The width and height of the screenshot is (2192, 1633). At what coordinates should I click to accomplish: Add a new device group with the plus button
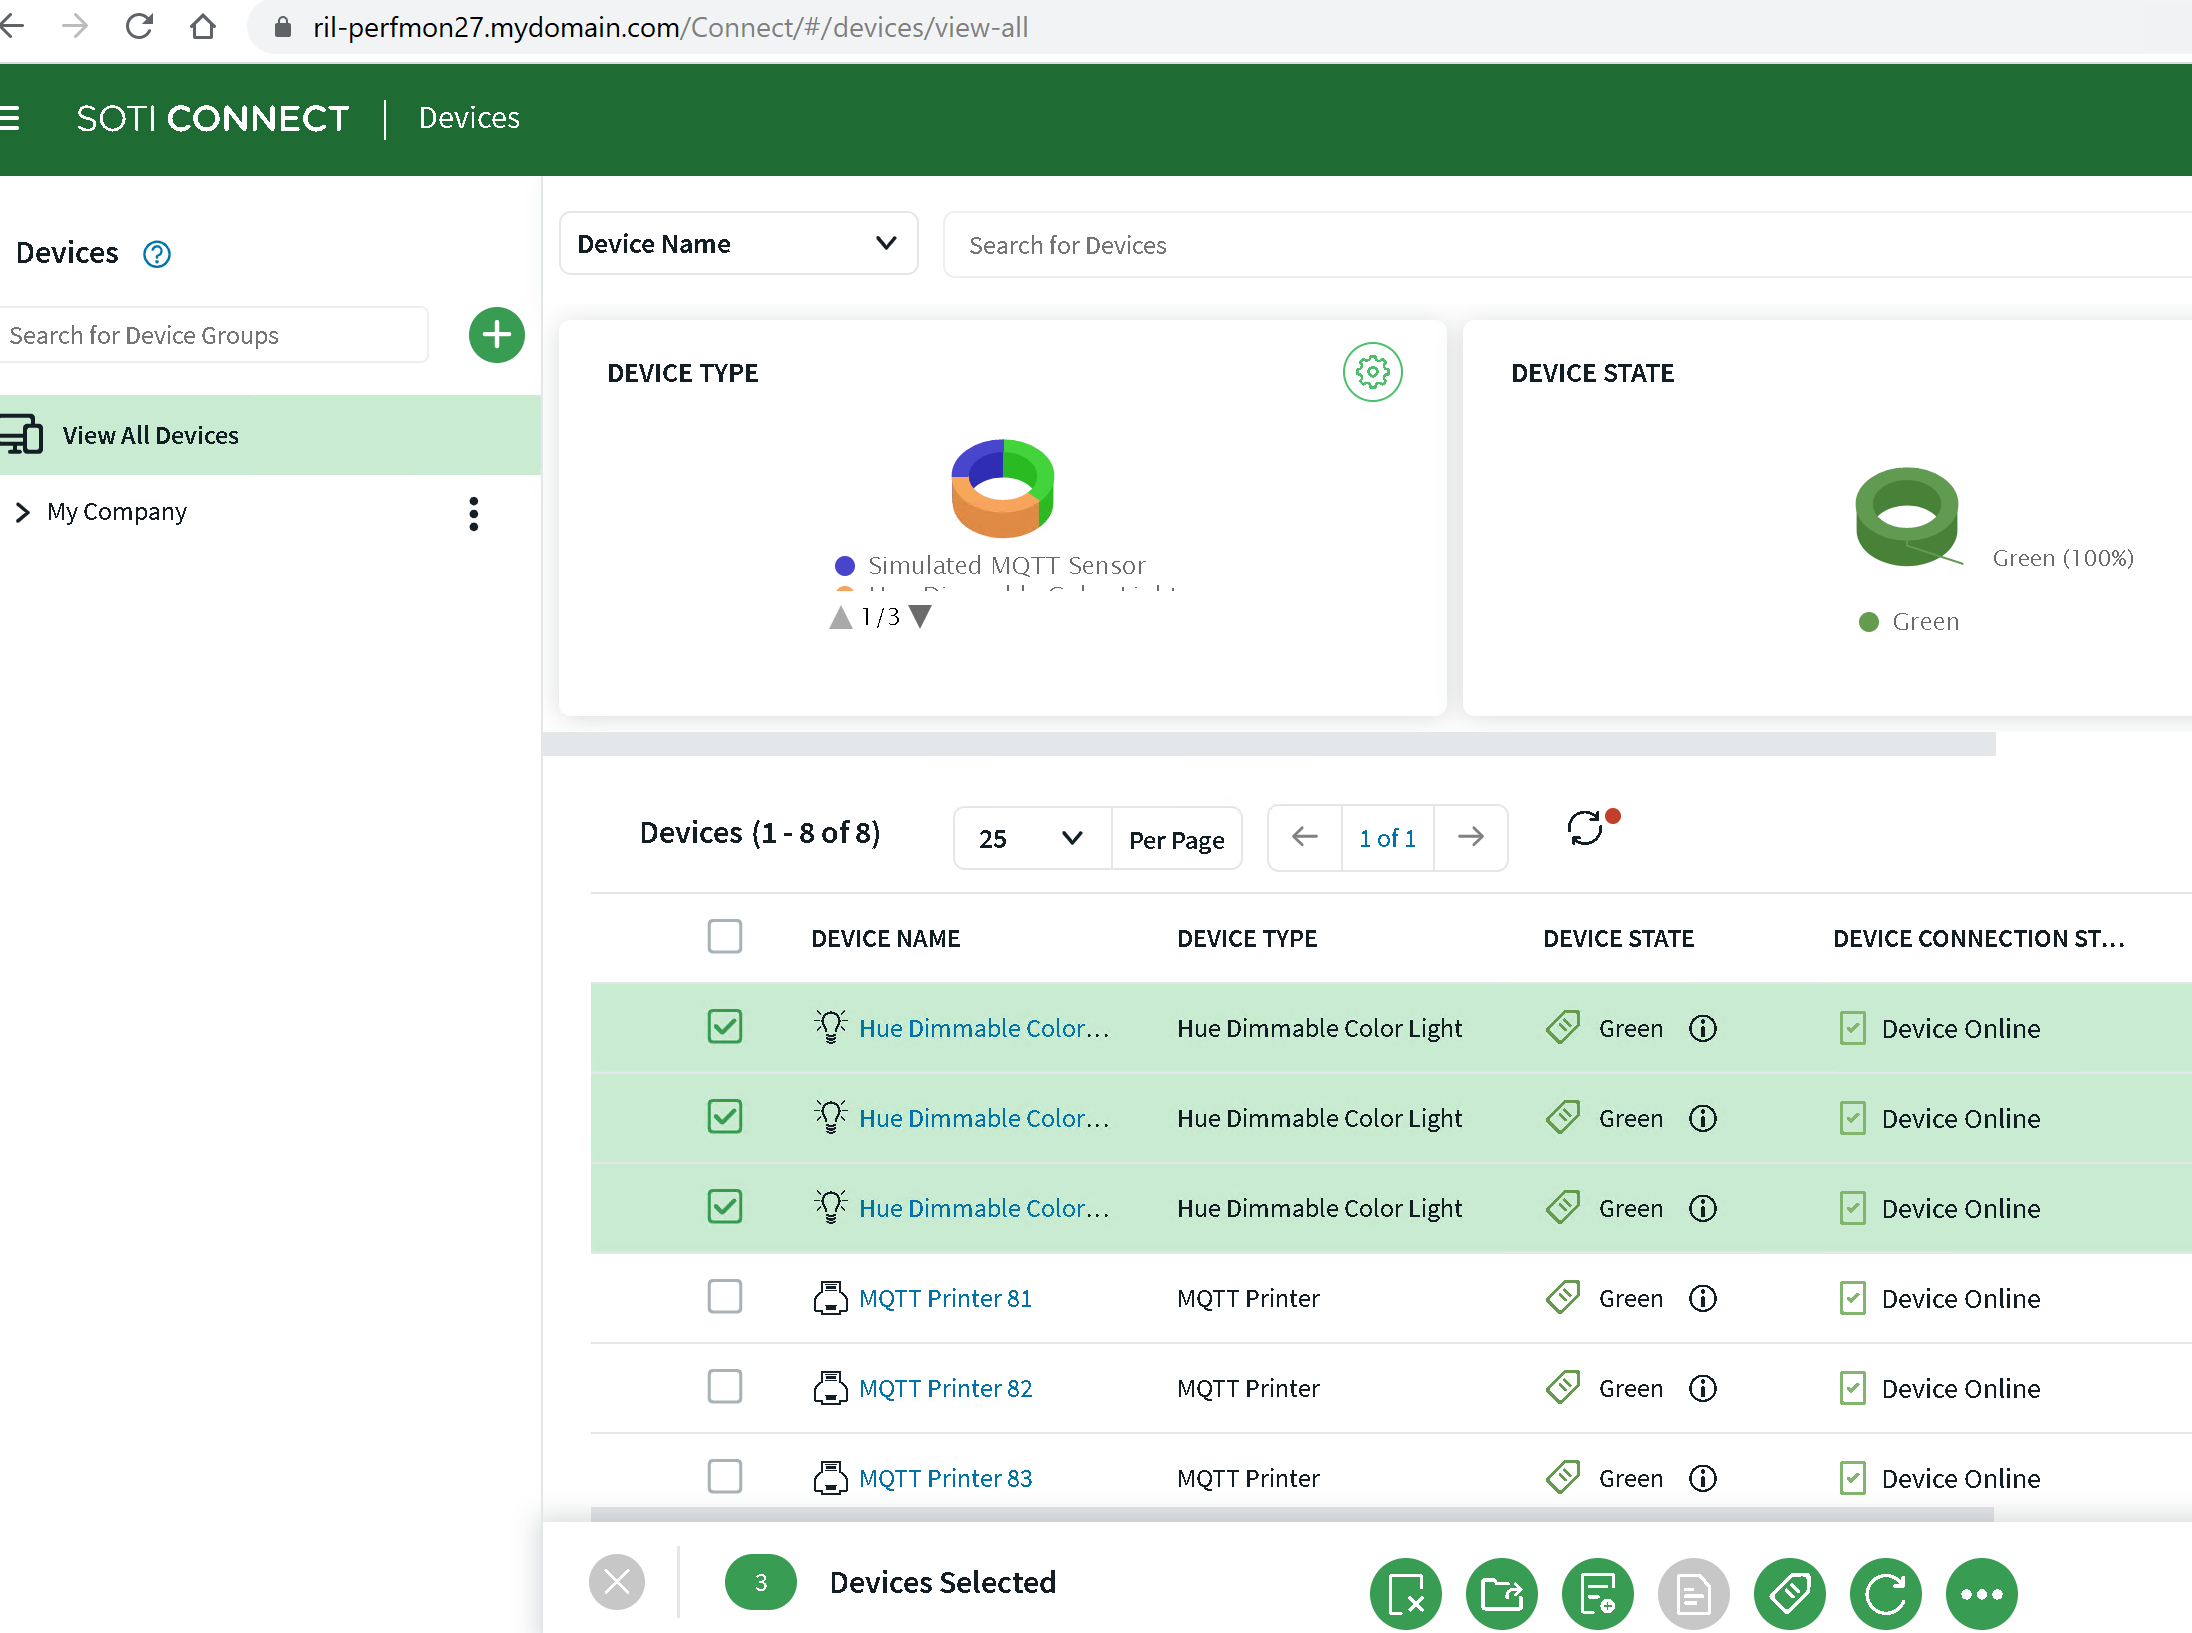pos(497,335)
